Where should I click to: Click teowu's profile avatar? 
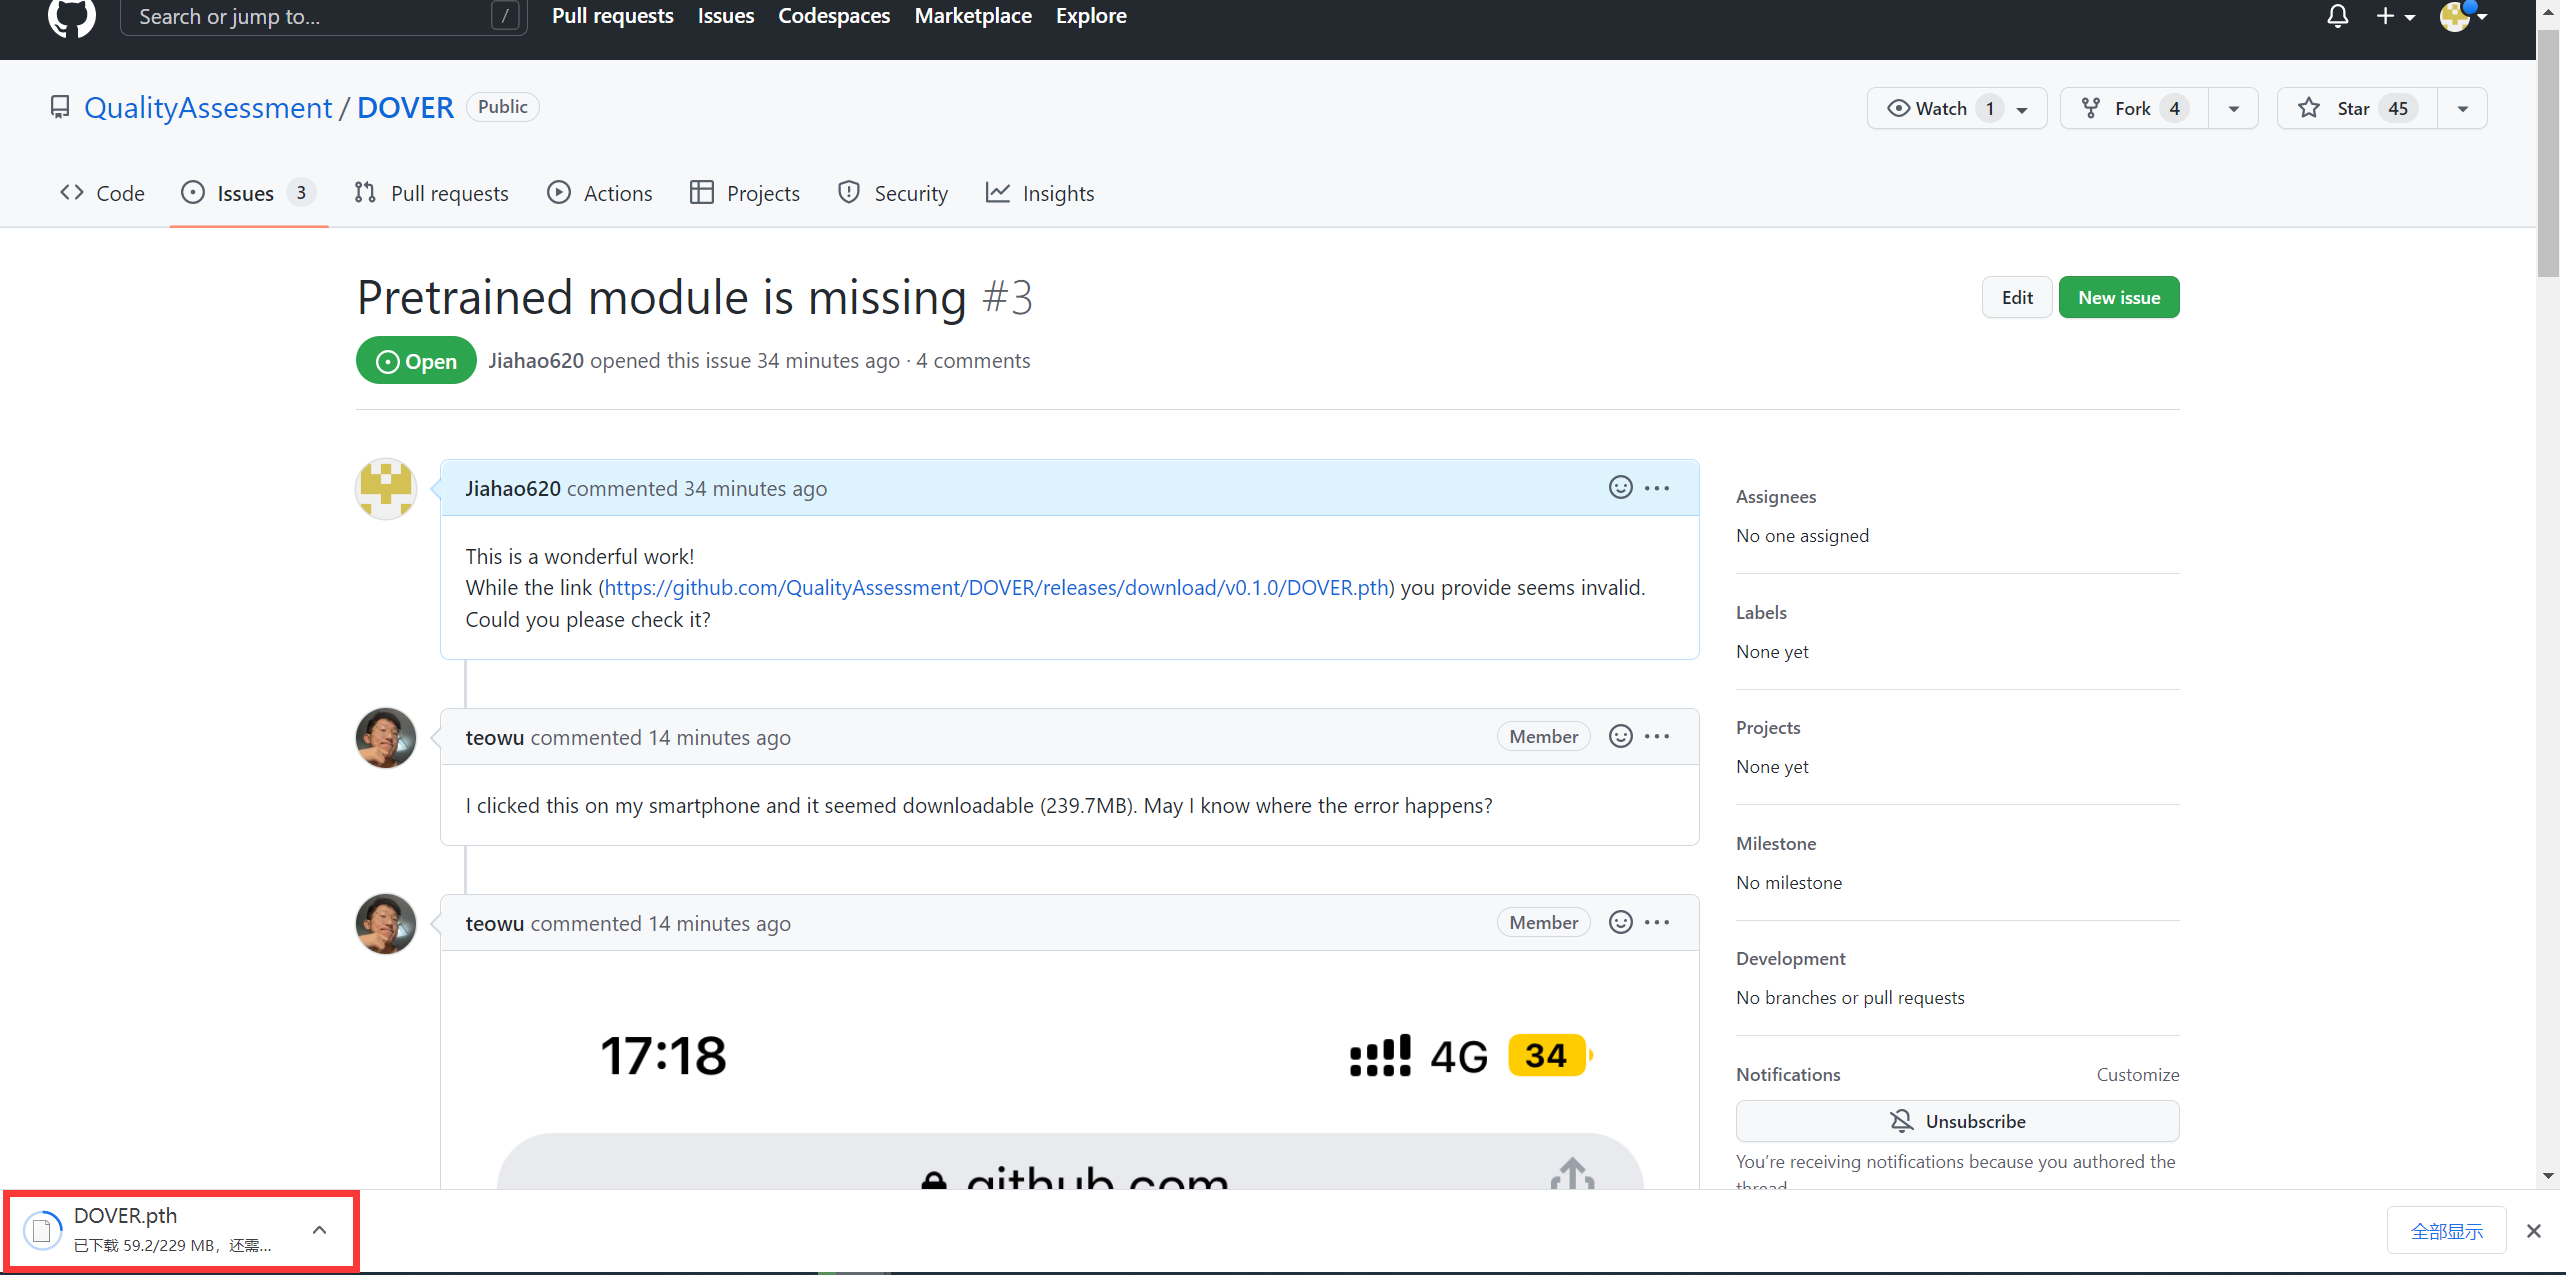click(385, 737)
